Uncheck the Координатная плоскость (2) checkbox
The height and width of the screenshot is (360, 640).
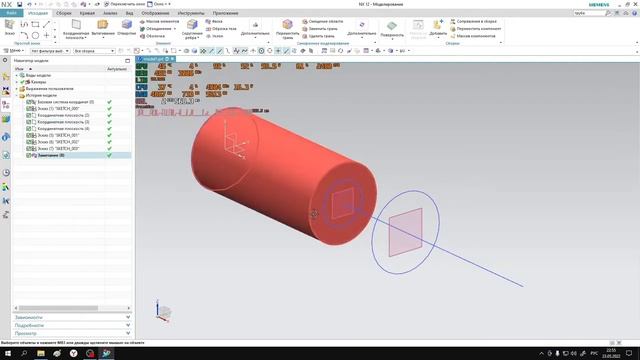tap(29, 116)
